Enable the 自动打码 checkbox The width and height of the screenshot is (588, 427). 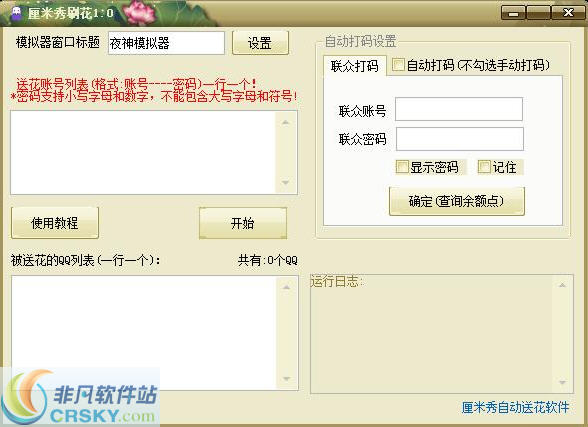tap(398, 65)
